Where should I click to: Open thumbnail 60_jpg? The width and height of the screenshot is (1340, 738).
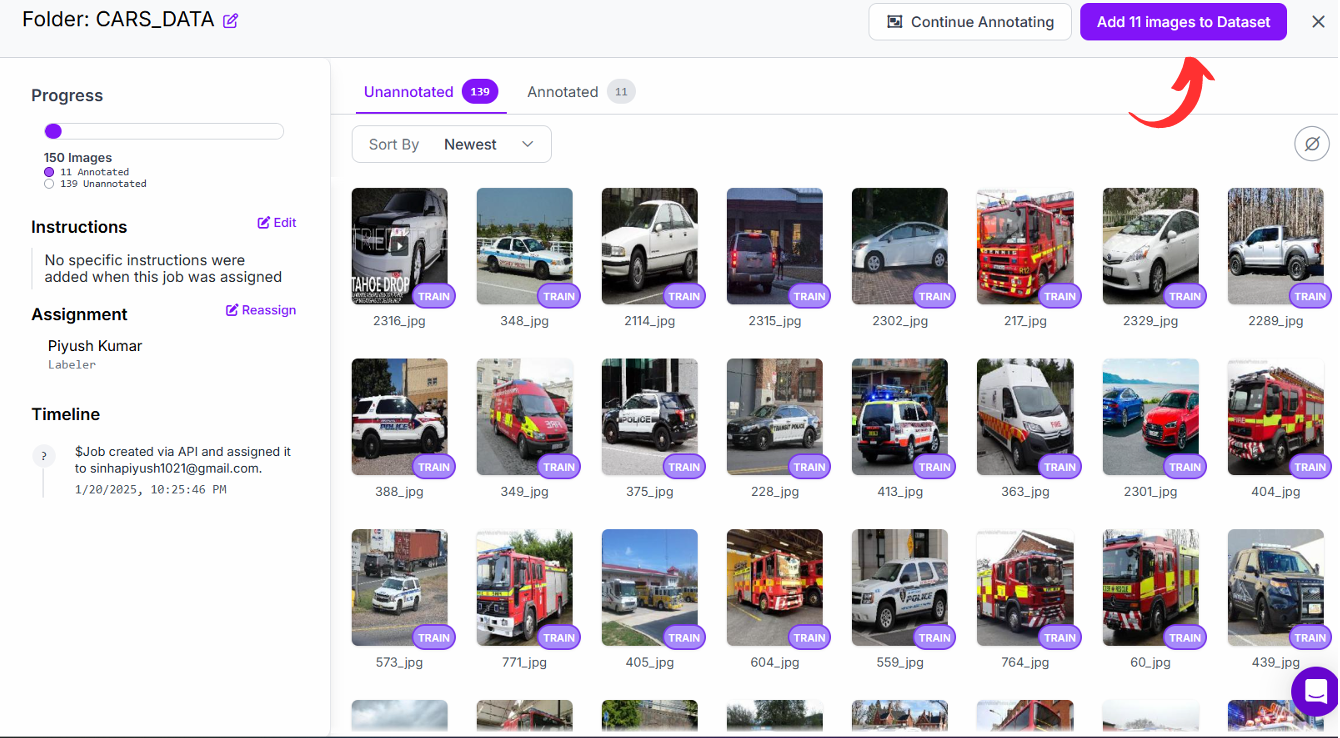[1151, 588]
